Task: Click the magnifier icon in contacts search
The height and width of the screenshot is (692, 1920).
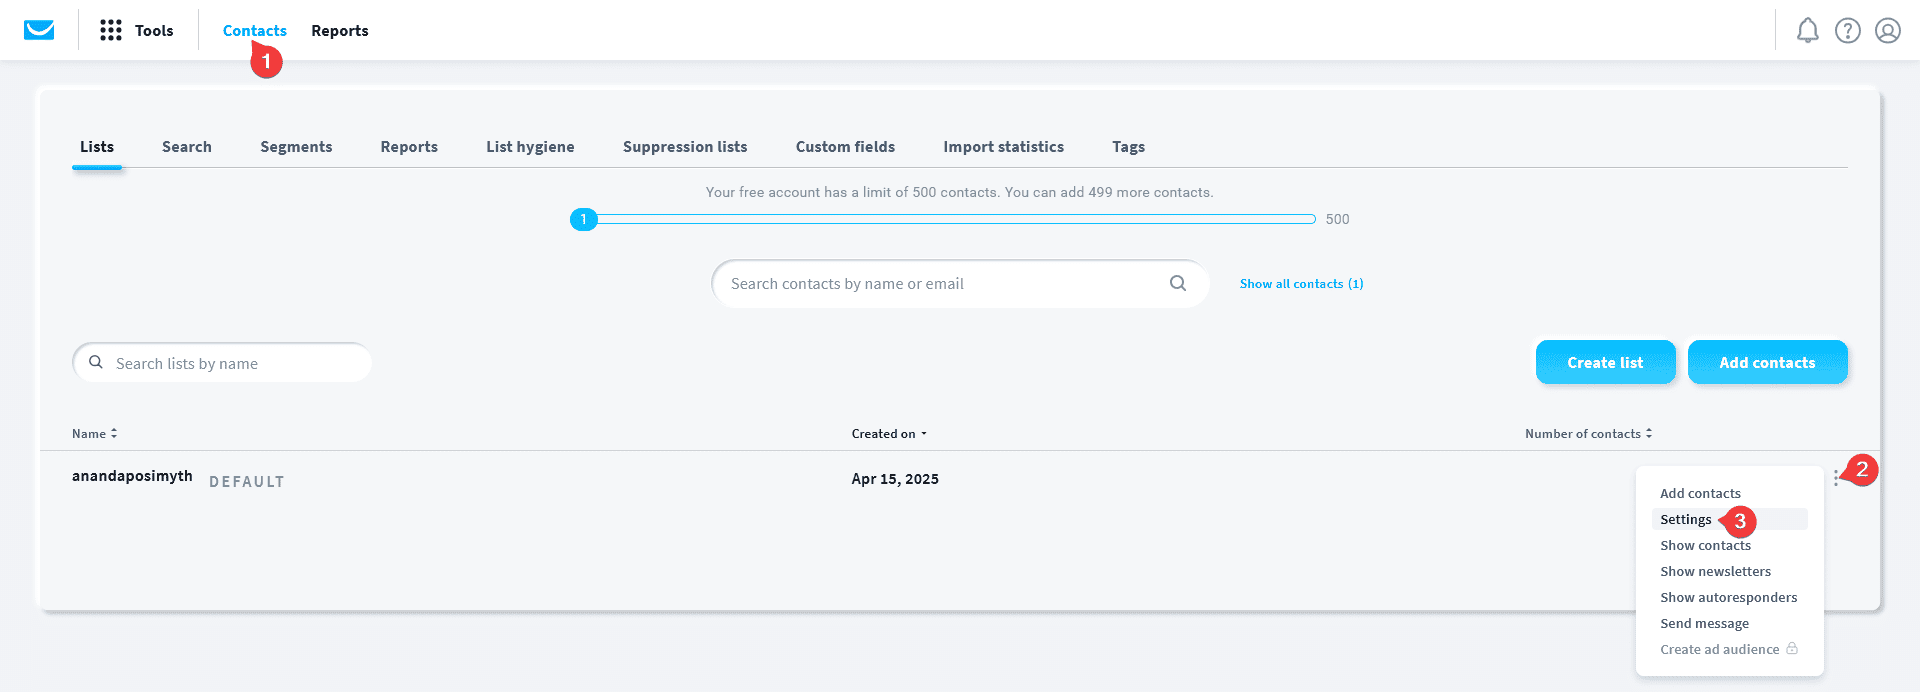Action: click(1178, 283)
